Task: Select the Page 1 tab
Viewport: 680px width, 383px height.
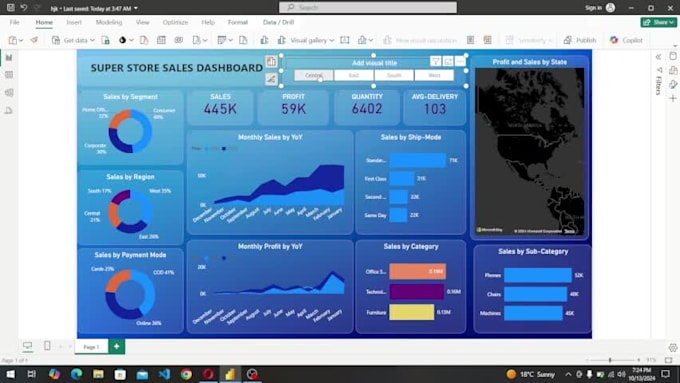Action: point(91,347)
